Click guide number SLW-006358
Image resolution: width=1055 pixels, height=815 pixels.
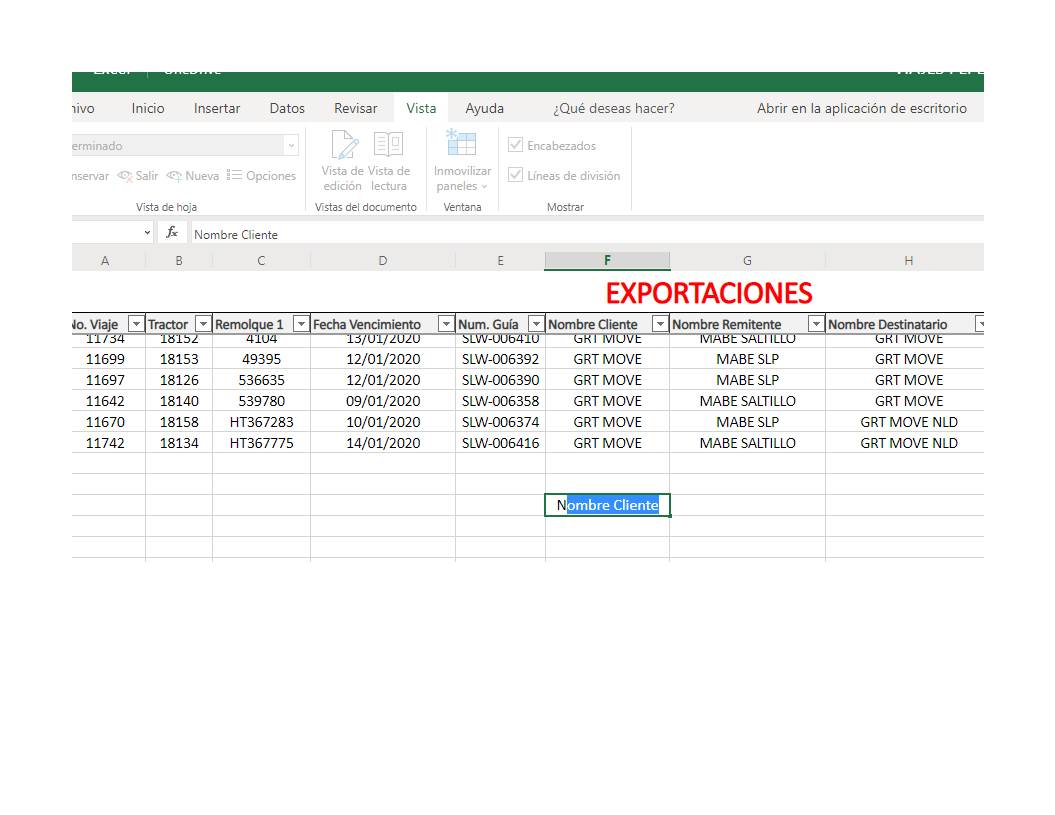coord(501,401)
